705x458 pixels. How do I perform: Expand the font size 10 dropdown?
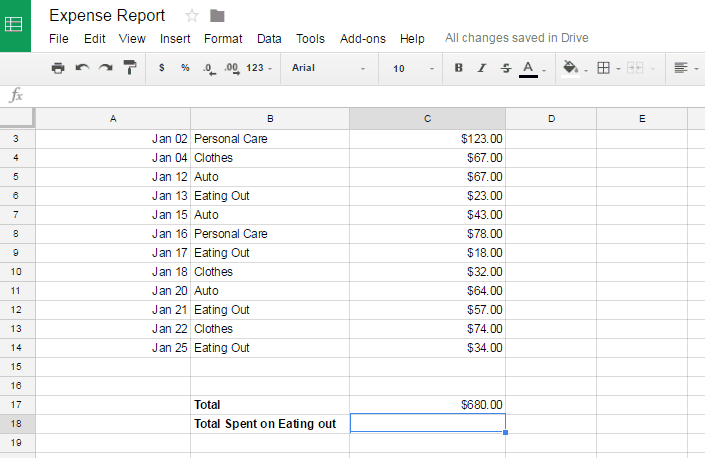413,69
